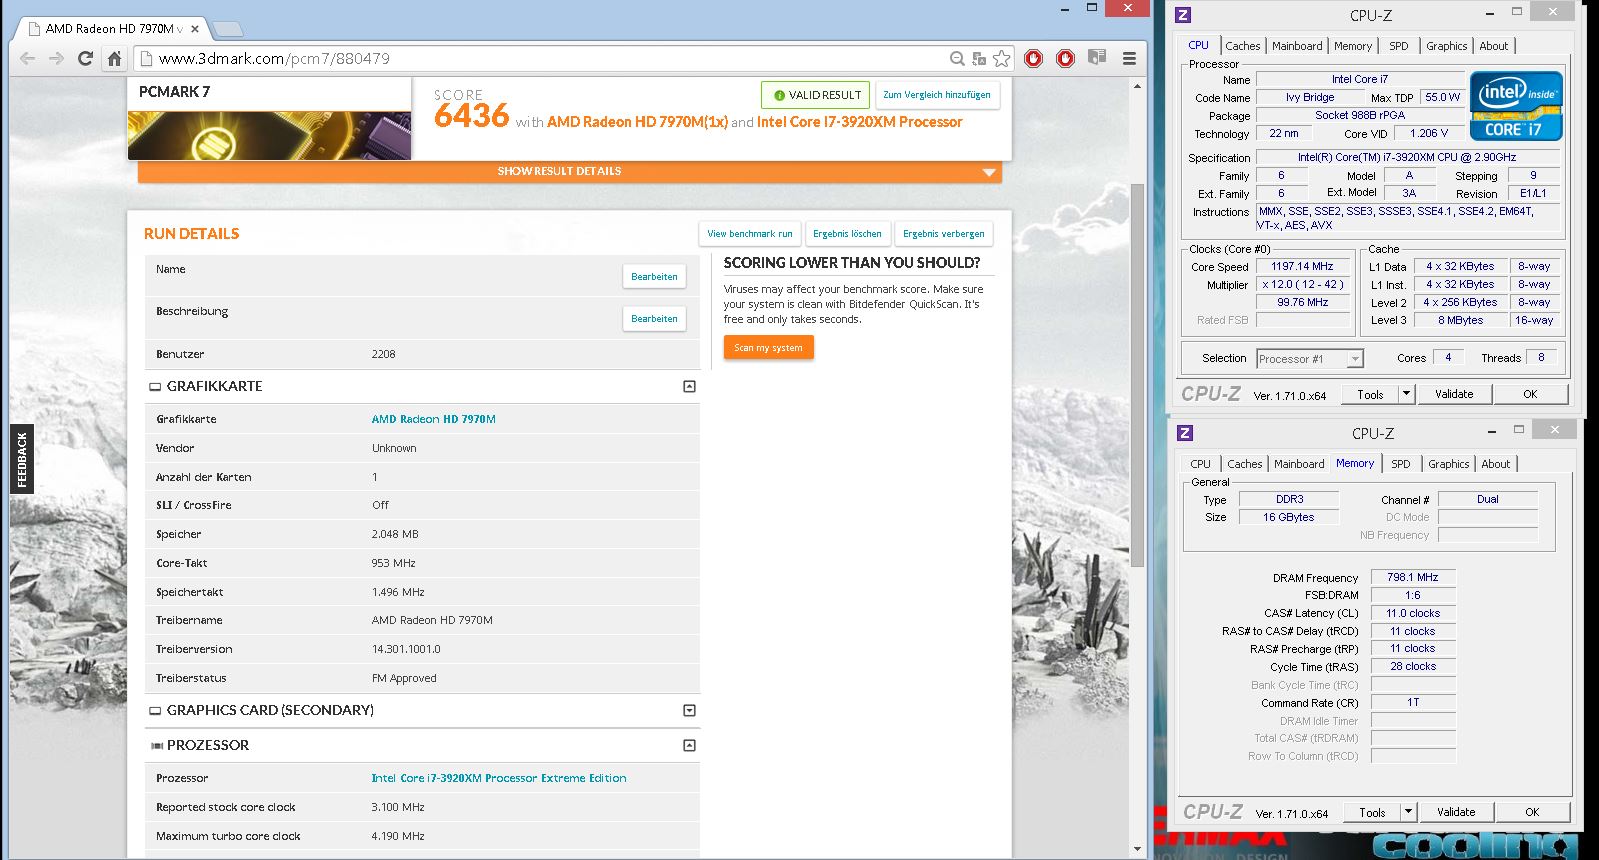This screenshot has height=860, width=1599.
Task: Open the AMD Radeon HD 7970M(1x) score link
Action: (x=637, y=122)
